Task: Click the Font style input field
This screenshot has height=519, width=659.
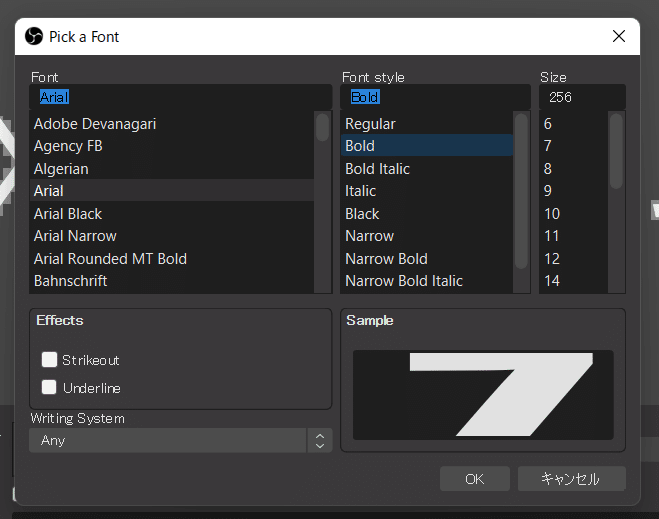Action: [435, 97]
